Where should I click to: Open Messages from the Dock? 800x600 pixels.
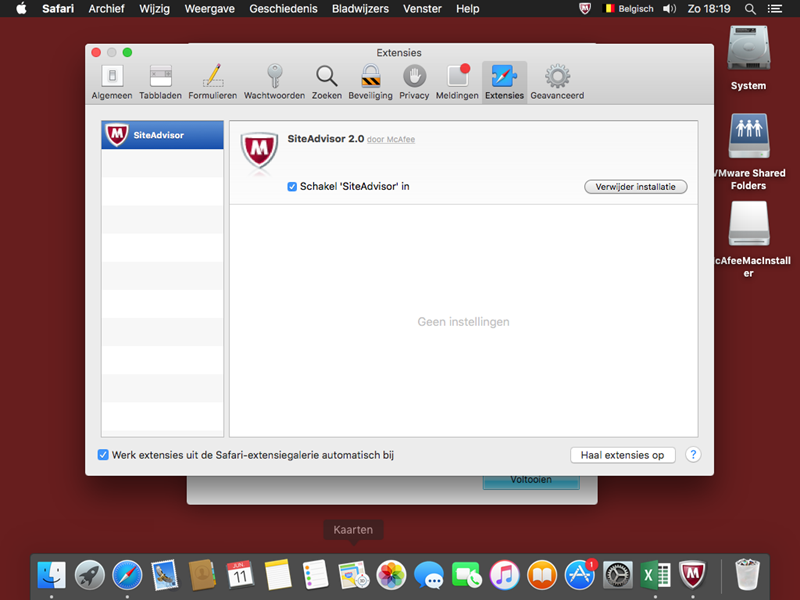pyautogui.click(x=429, y=574)
